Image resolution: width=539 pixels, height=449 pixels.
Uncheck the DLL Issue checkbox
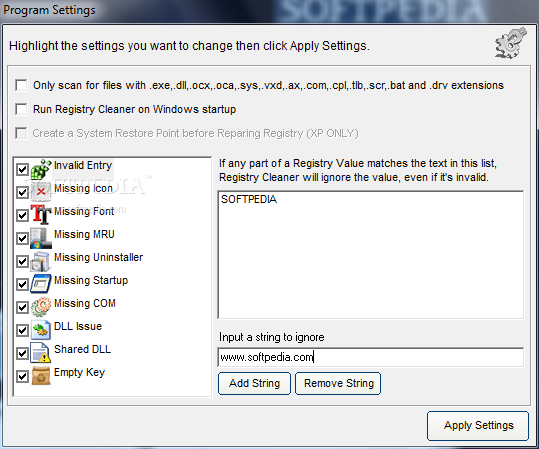coord(22,330)
